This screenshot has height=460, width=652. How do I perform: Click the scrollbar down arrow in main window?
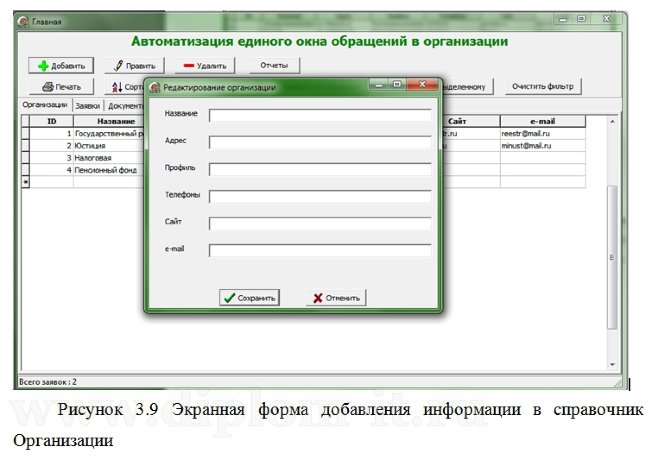click(612, 364)
